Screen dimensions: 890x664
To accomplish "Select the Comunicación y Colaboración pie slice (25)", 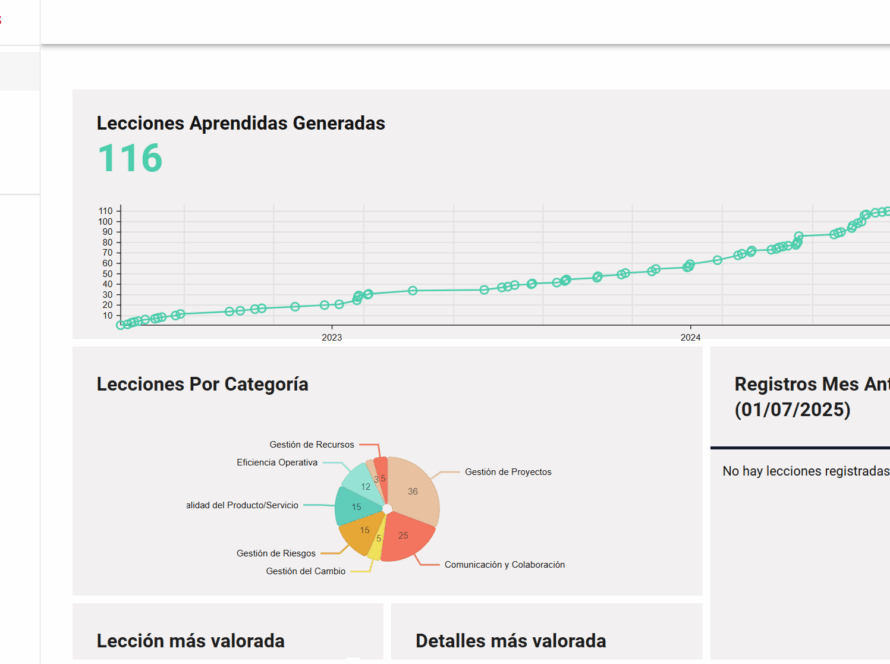I will click(x=405, y=536).
